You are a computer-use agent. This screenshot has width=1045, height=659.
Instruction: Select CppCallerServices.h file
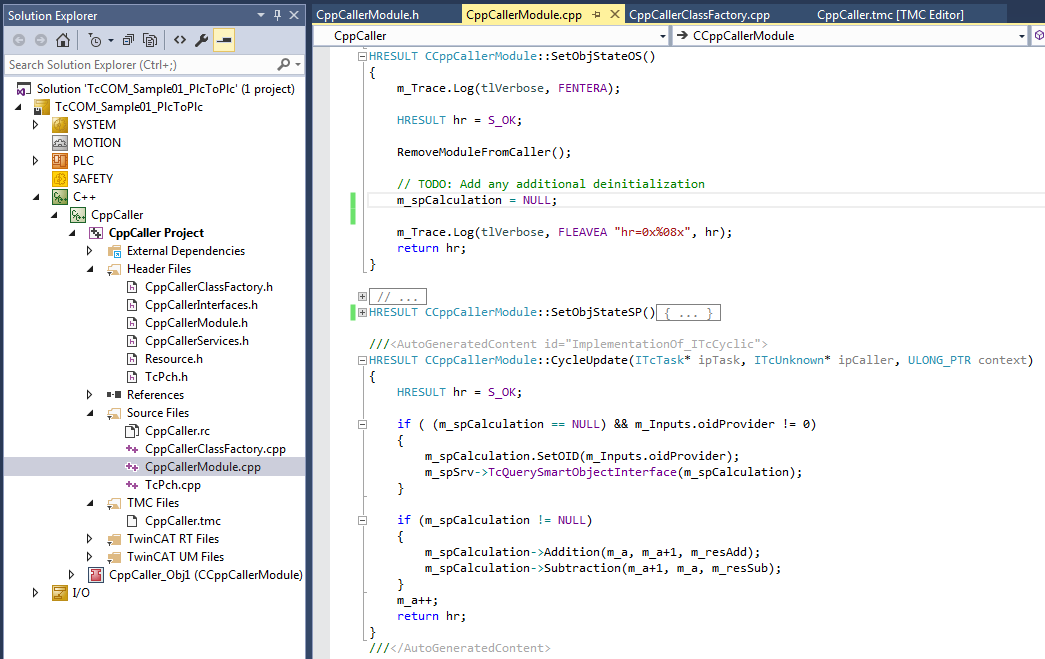pos(197,340)
